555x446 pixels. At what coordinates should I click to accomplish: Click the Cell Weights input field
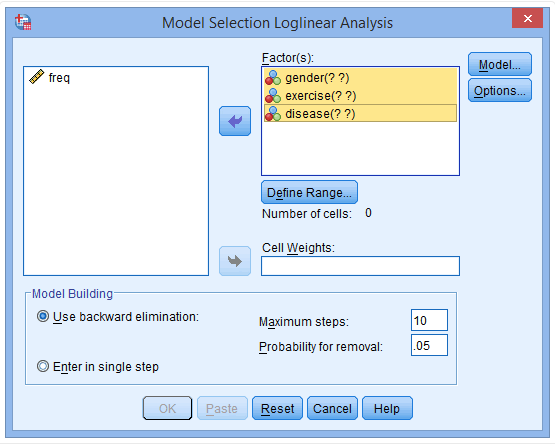tap(360, 266)
